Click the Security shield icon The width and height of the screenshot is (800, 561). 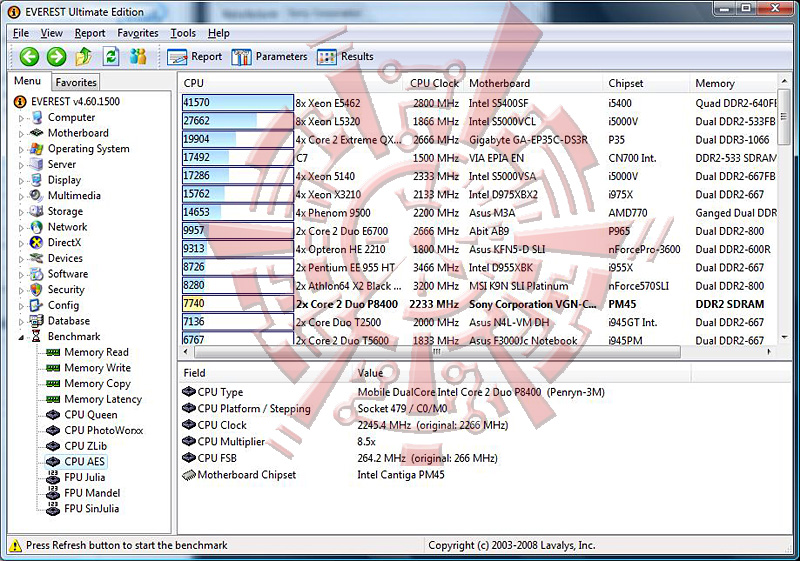pyautogui.click(x=37, y=290)
